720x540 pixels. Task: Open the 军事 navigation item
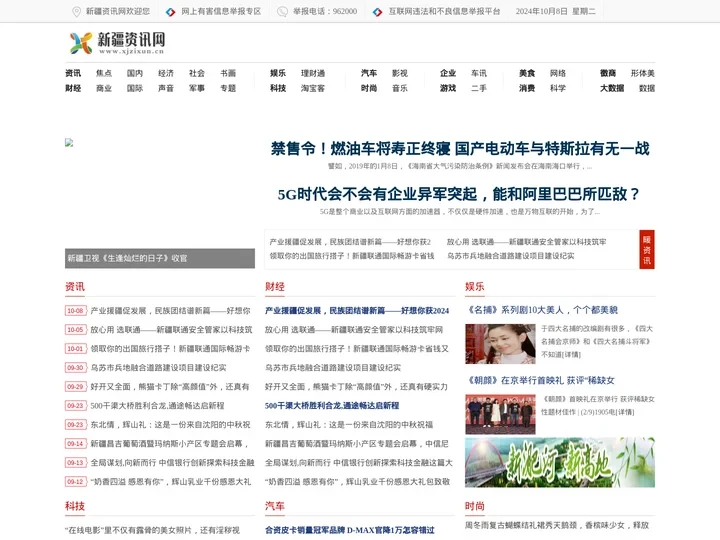tap(197, 88)
